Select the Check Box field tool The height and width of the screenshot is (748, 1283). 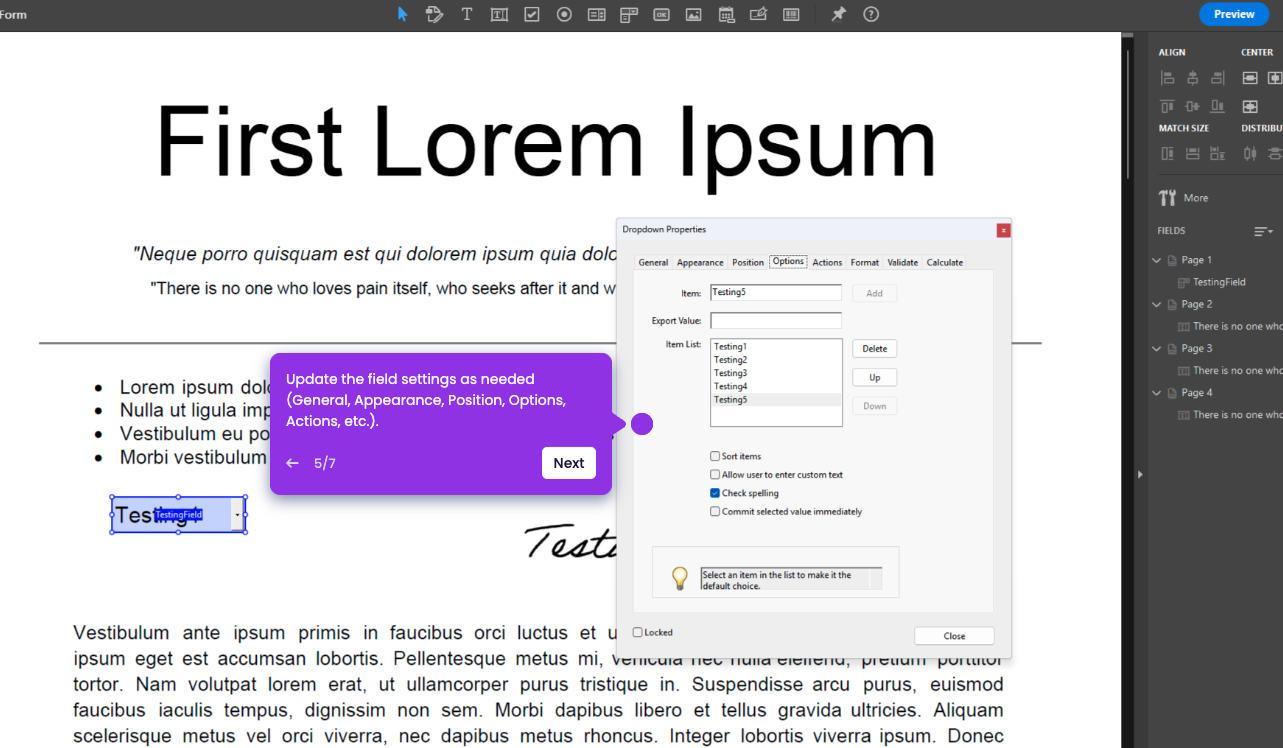[531, 14]
